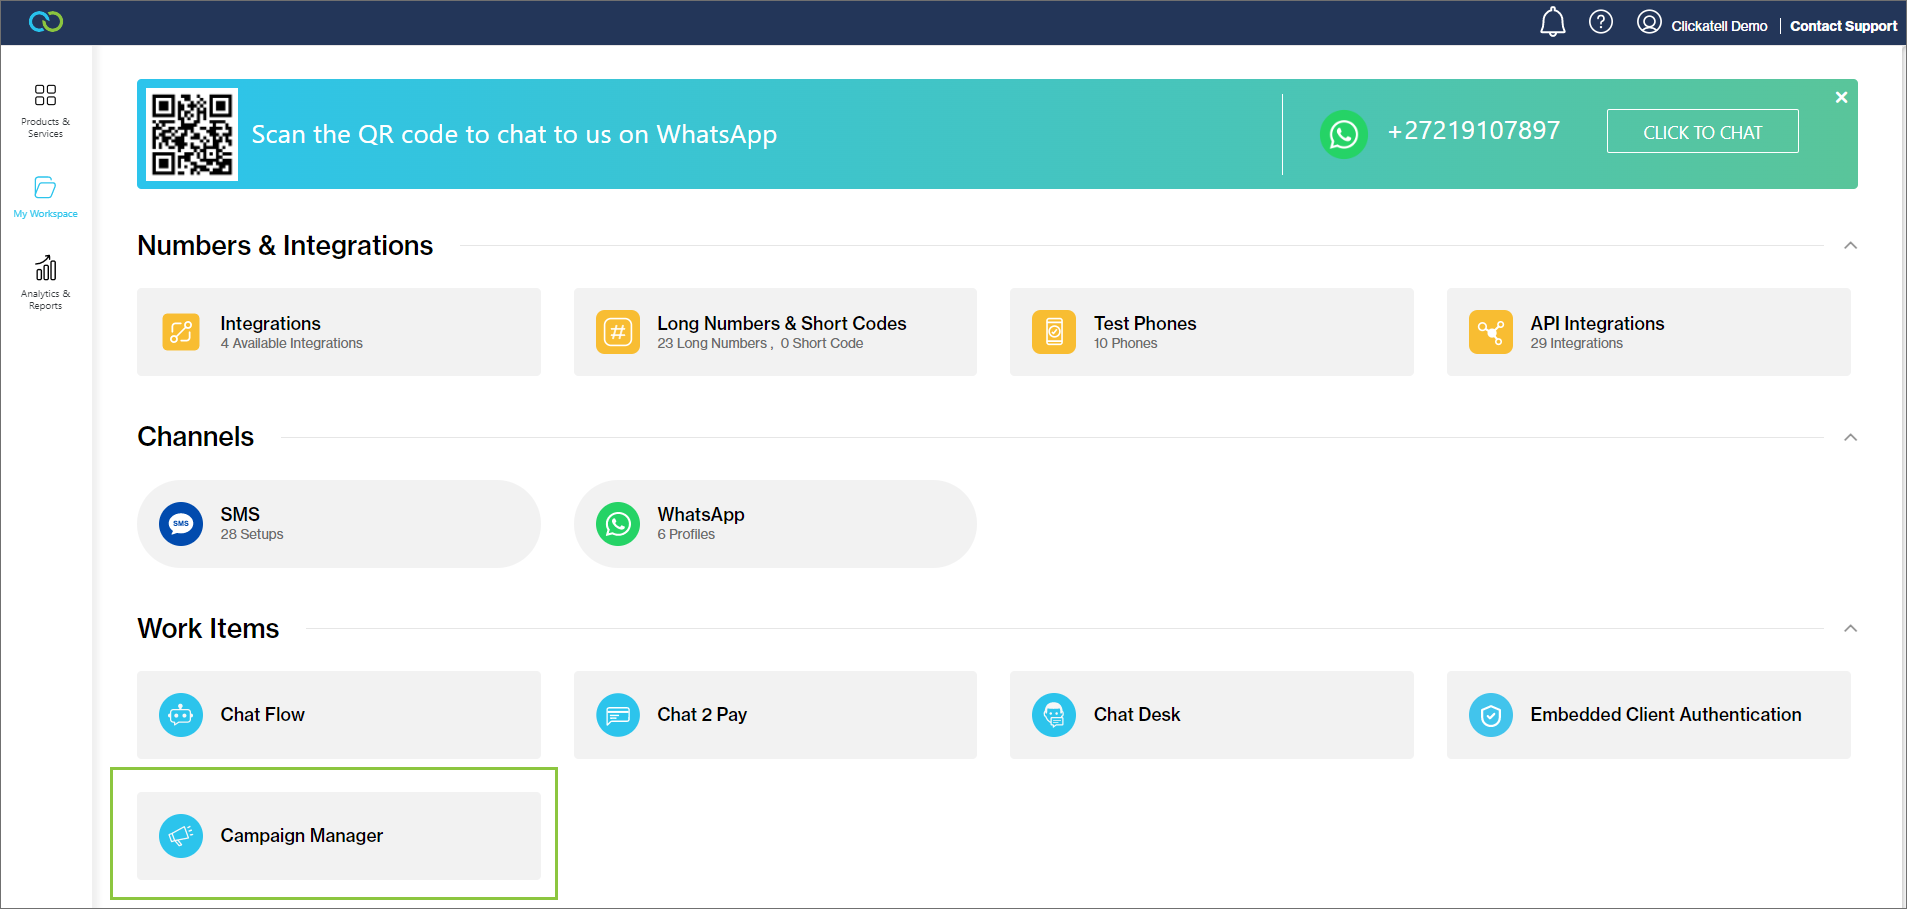Click the user profile avatar icon
The image size is (1907, 909).
[1649, 22]
